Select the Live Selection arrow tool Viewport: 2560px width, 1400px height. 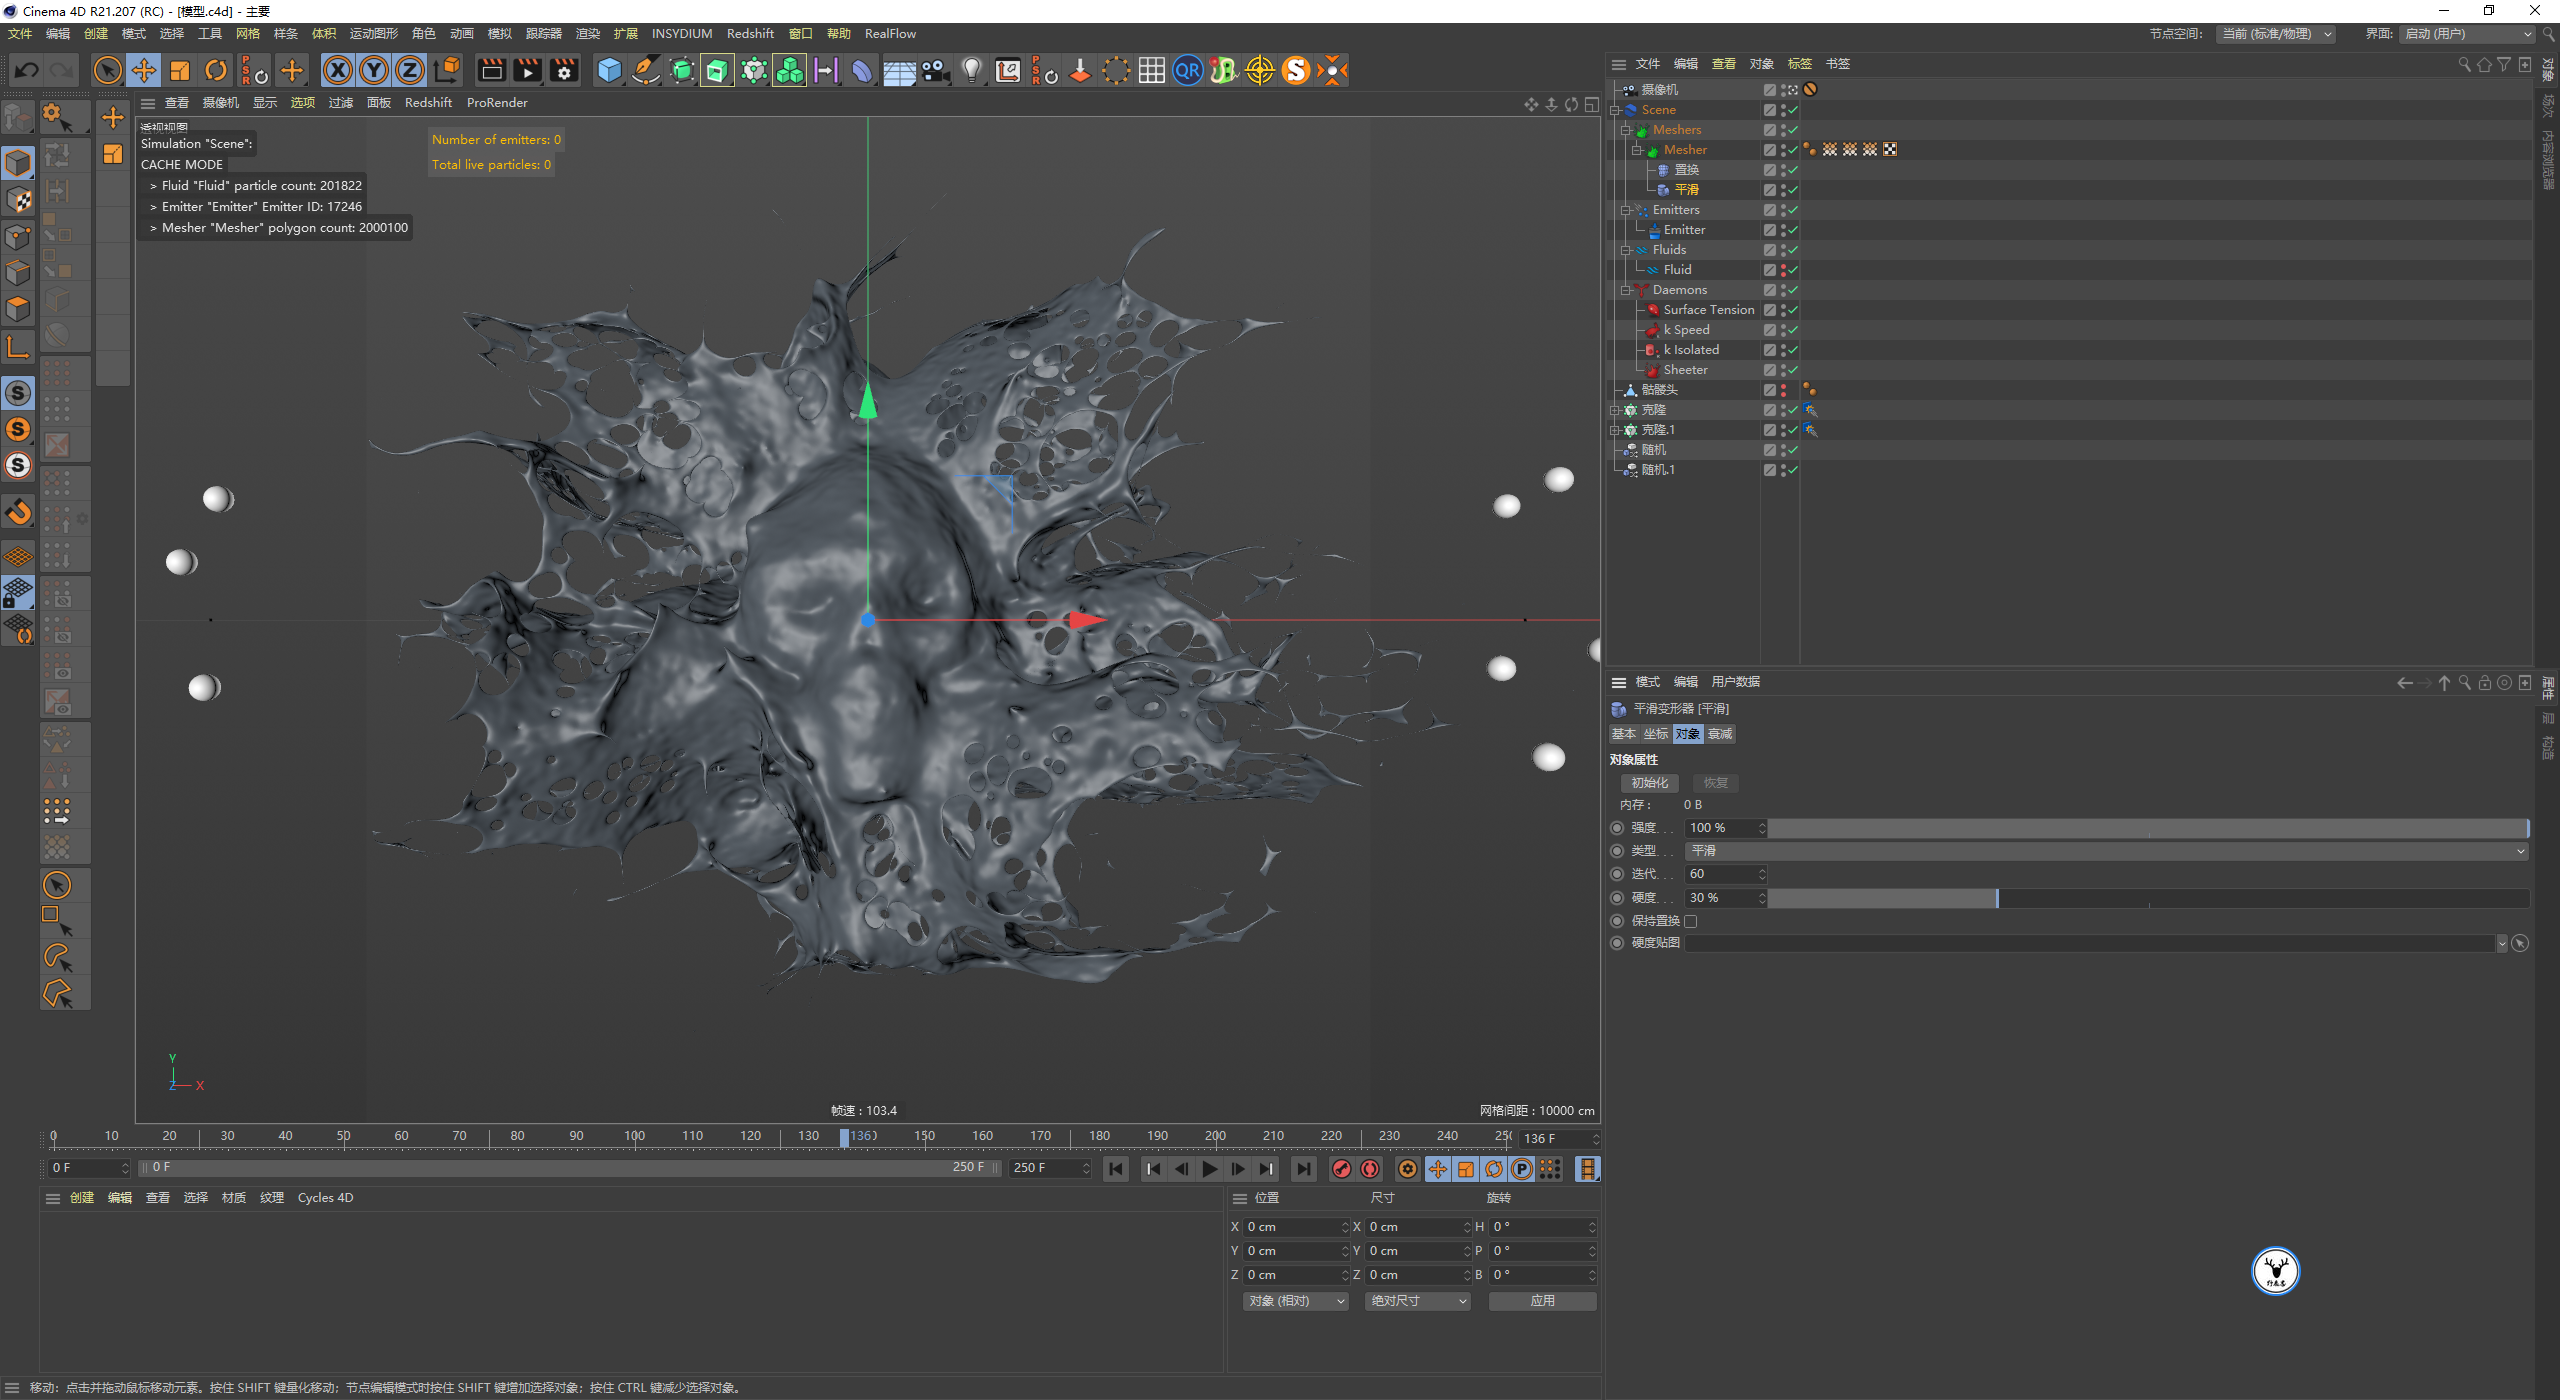click(x=108, y=70)
